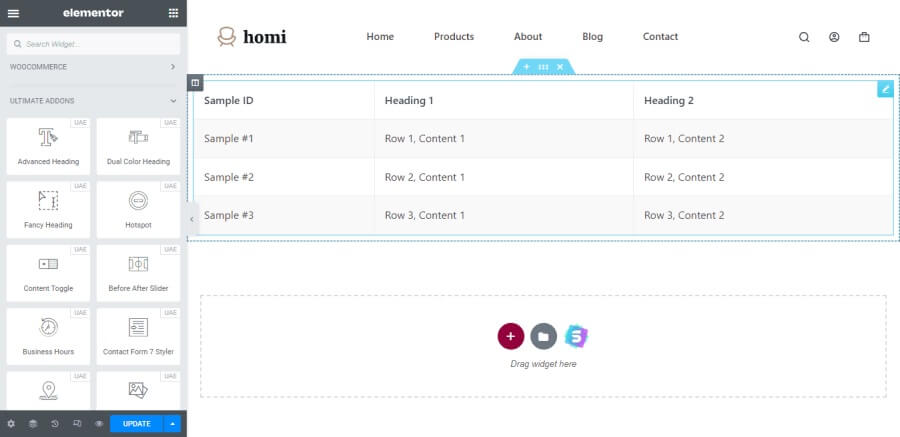Click the Sample #2 cell
This screenshot has width=900, height=437.
tap(284, 177)
